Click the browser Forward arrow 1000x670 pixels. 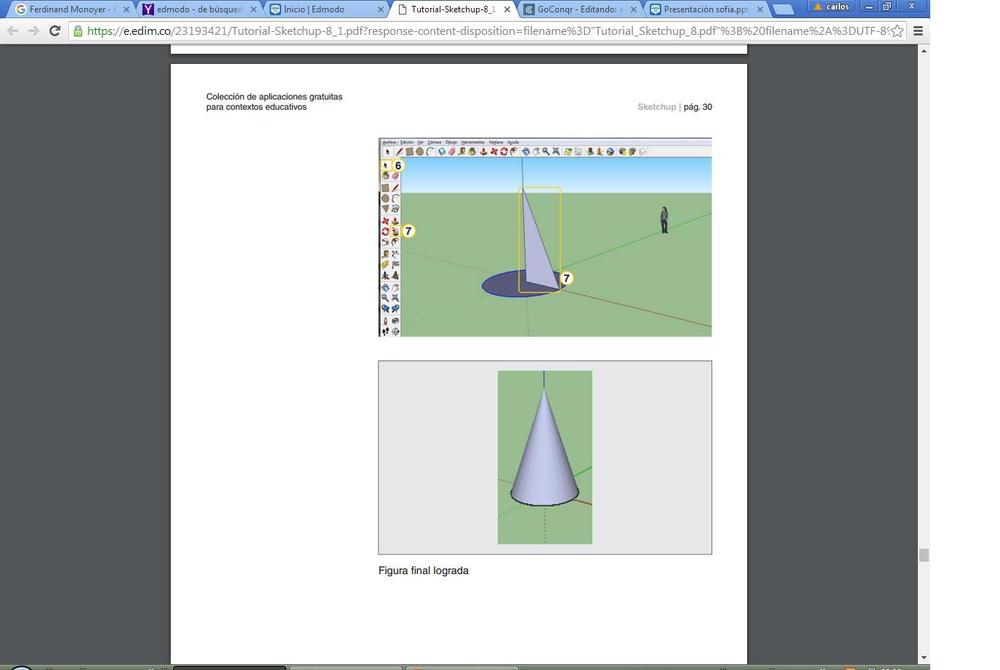coord(33,31)
